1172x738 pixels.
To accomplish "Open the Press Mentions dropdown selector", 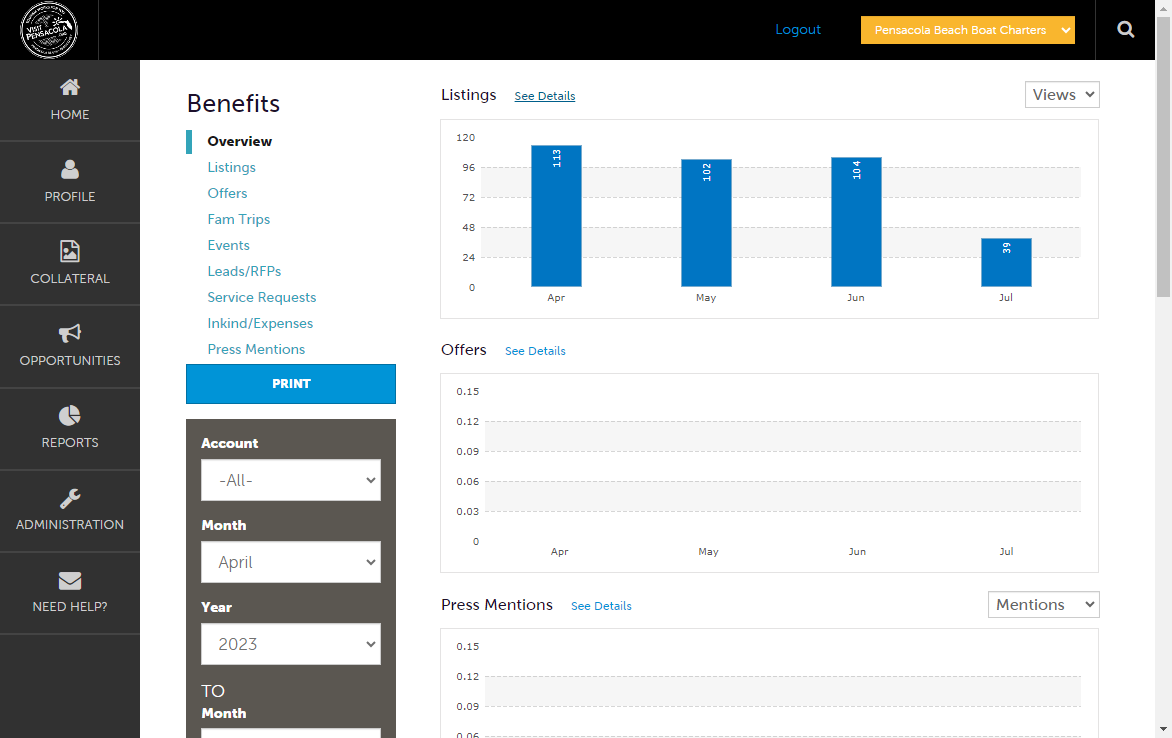I will pyautogui.click(x=1043, y=605).
